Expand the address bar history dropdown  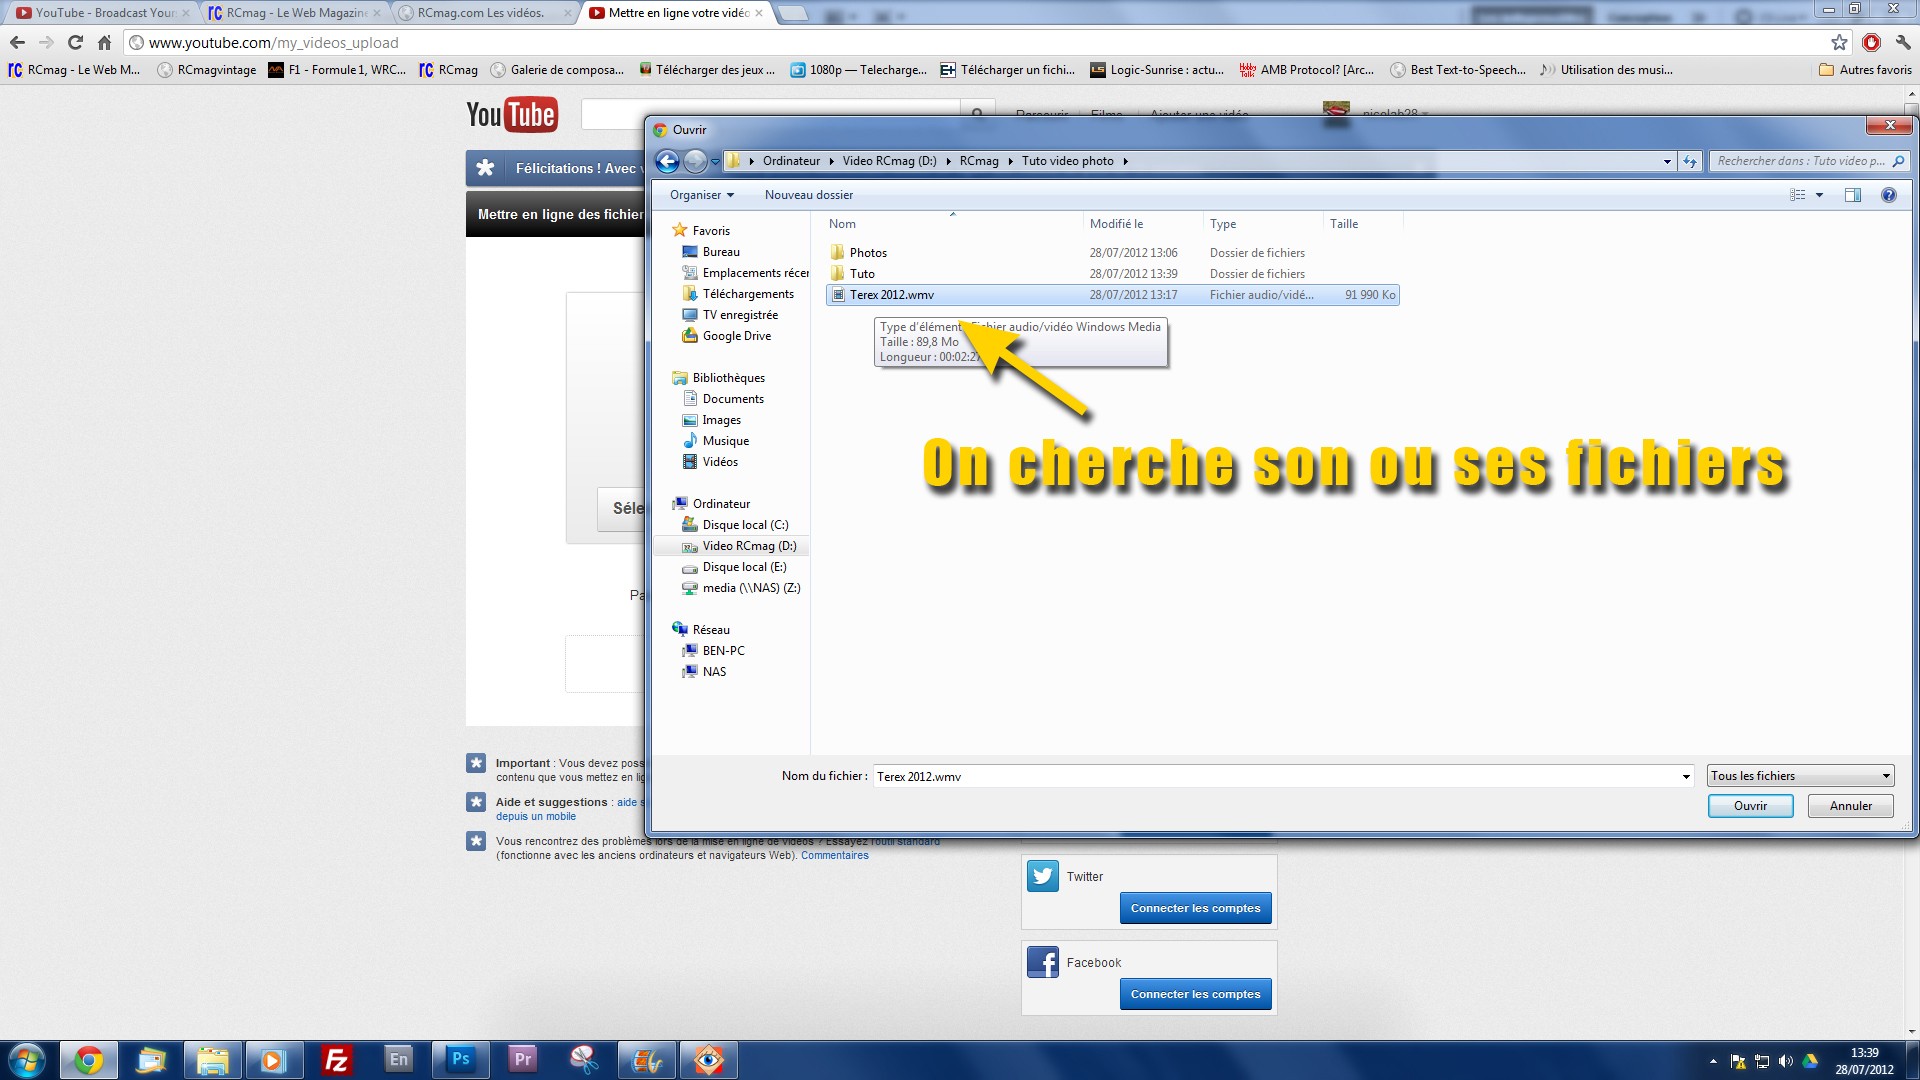pyautogui.click(x=1667, y=161)
